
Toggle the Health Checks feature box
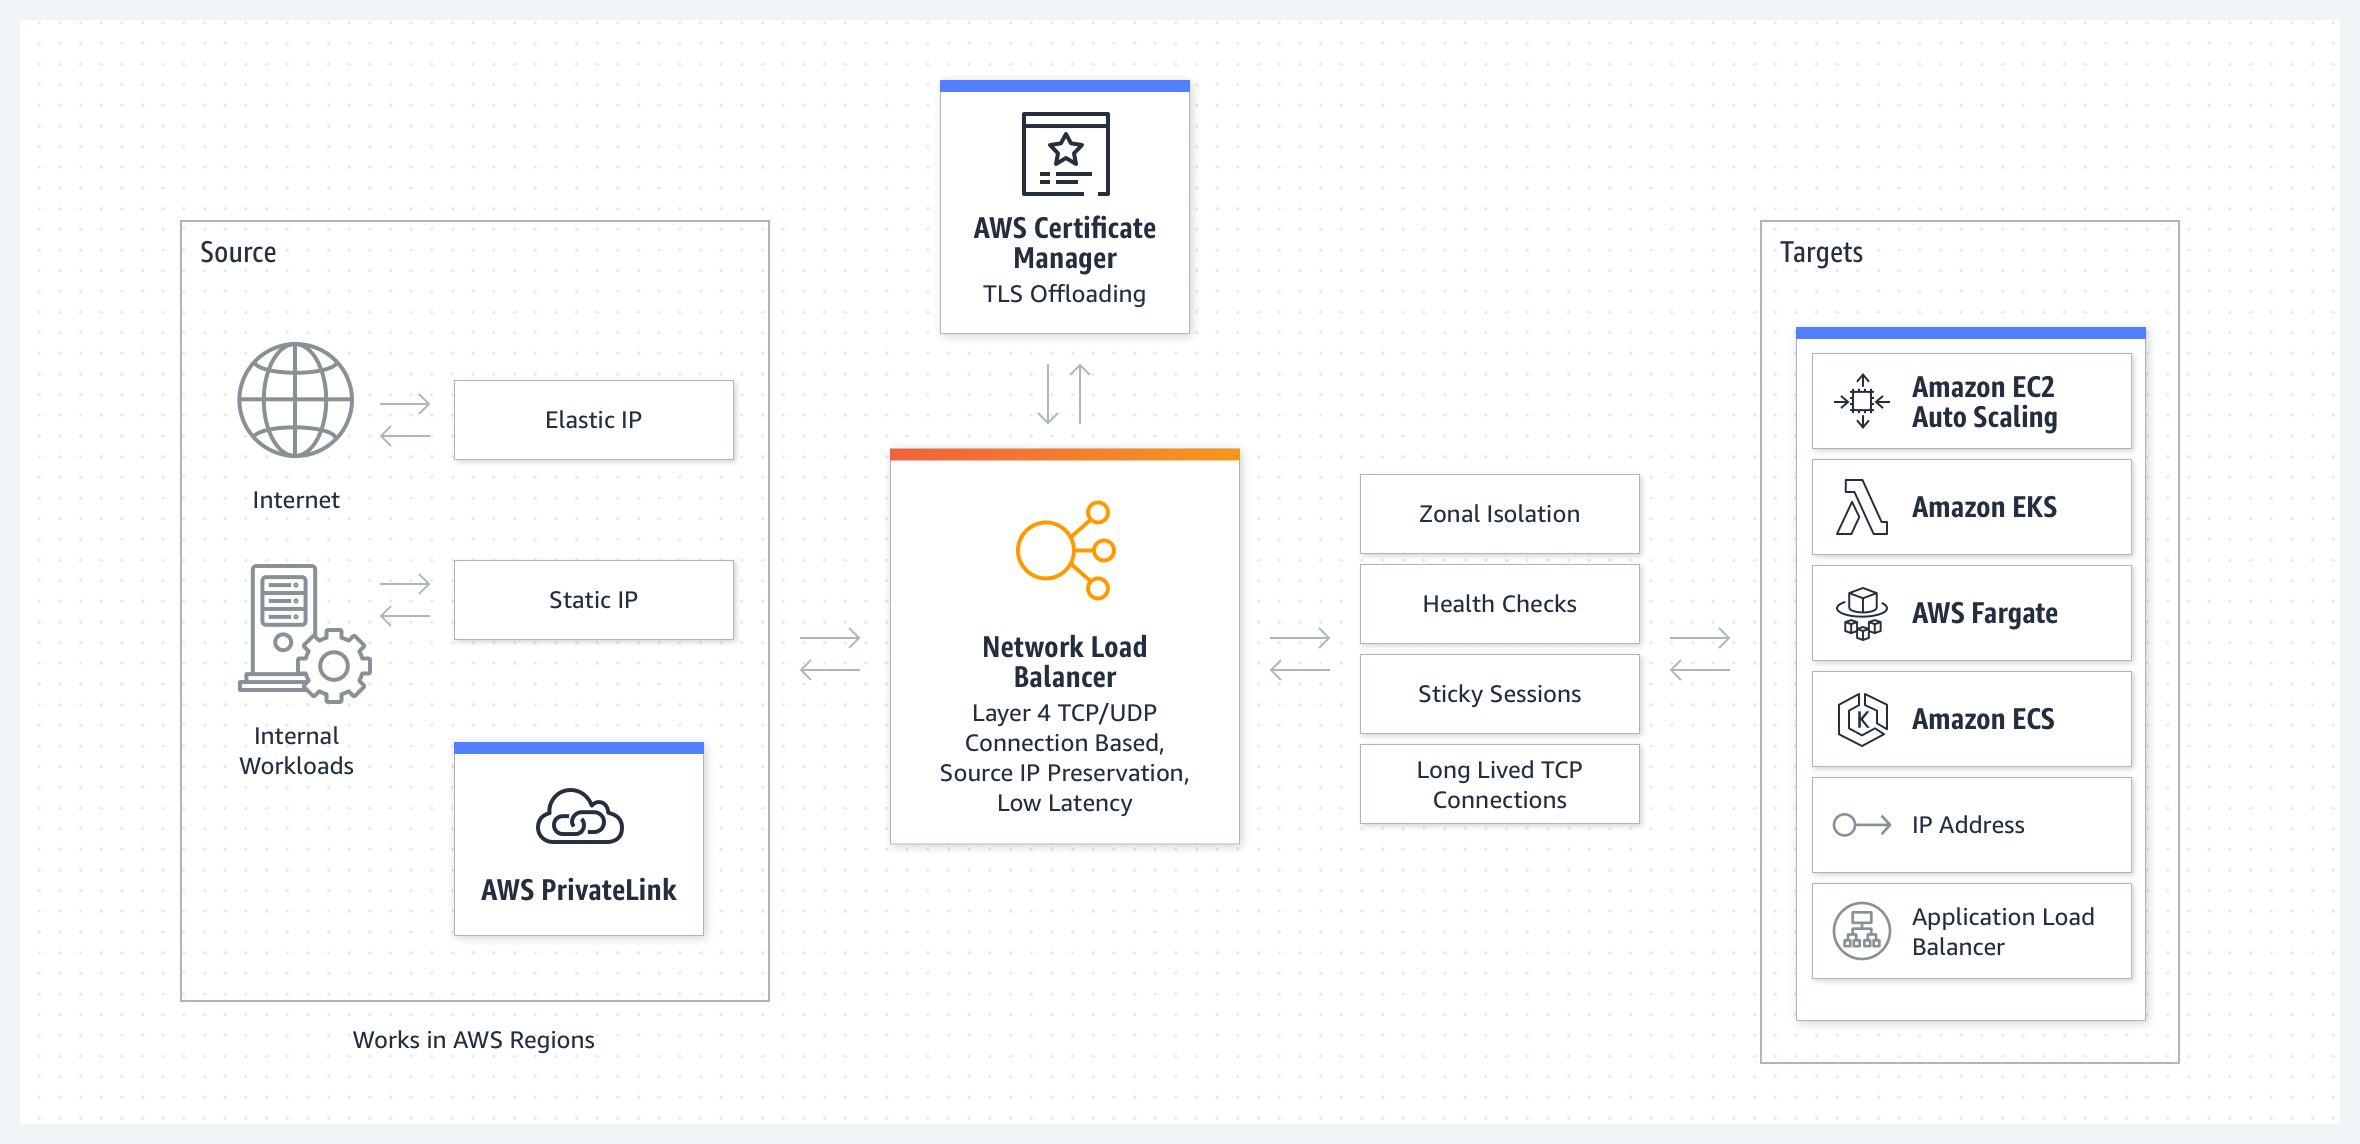(x=1489, y=610)
